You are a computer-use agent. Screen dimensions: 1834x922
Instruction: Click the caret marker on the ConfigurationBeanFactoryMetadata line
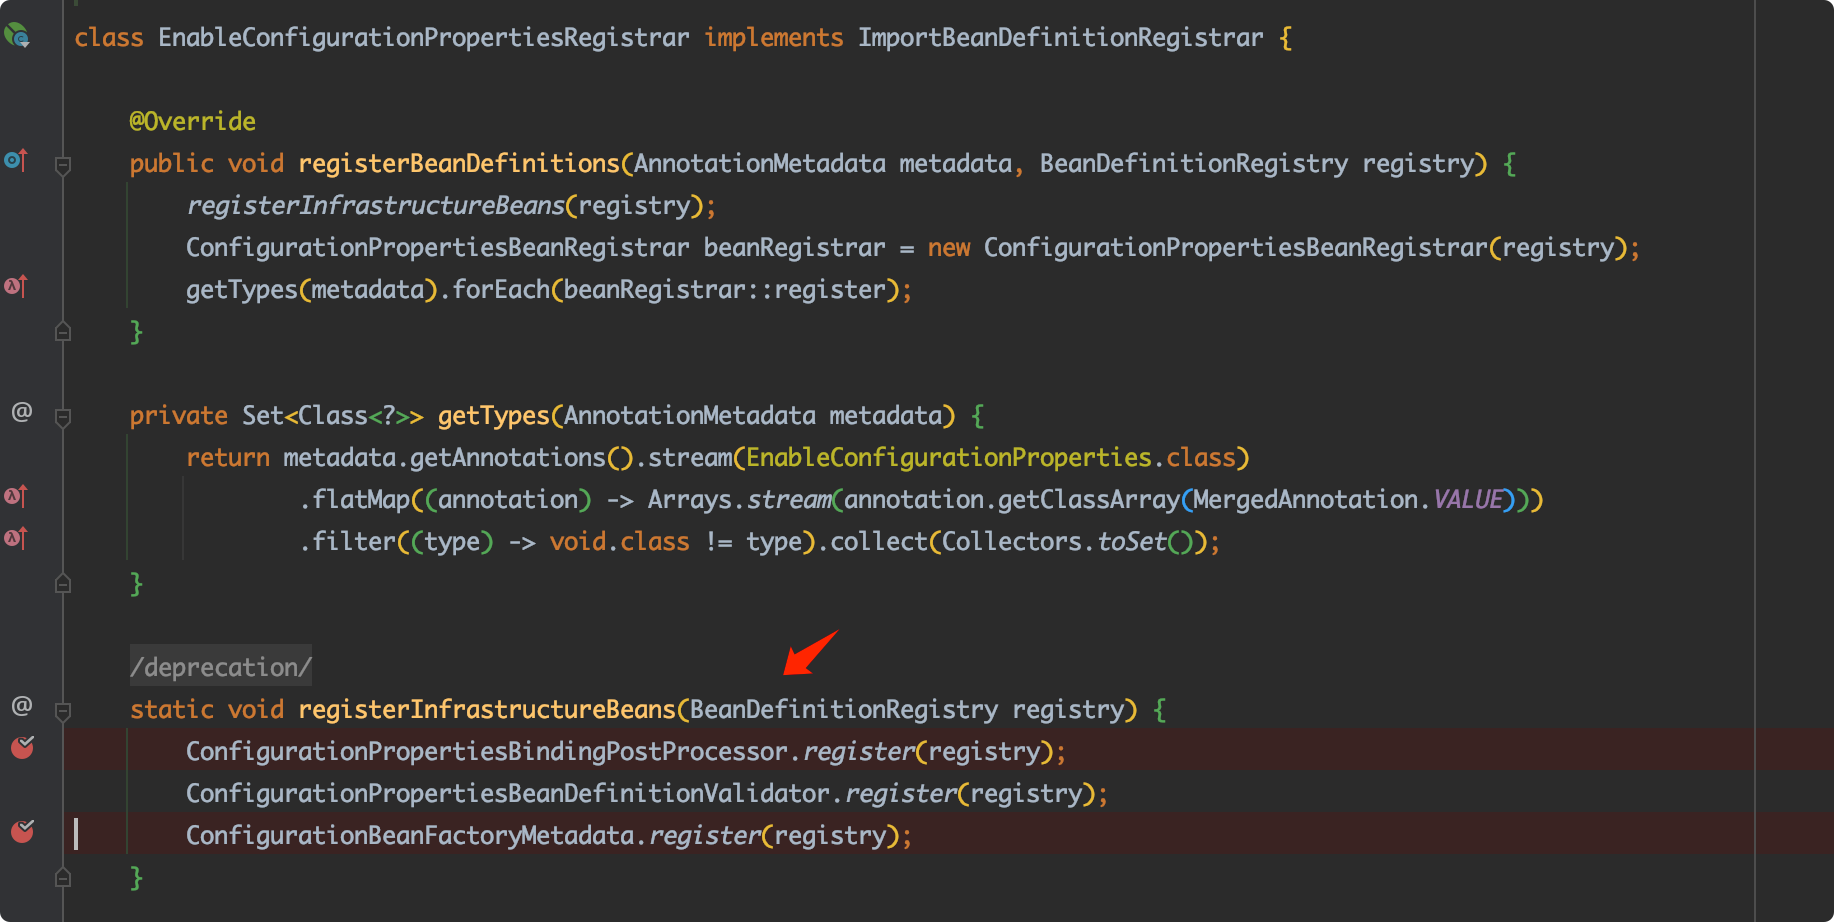click(77, 836)
